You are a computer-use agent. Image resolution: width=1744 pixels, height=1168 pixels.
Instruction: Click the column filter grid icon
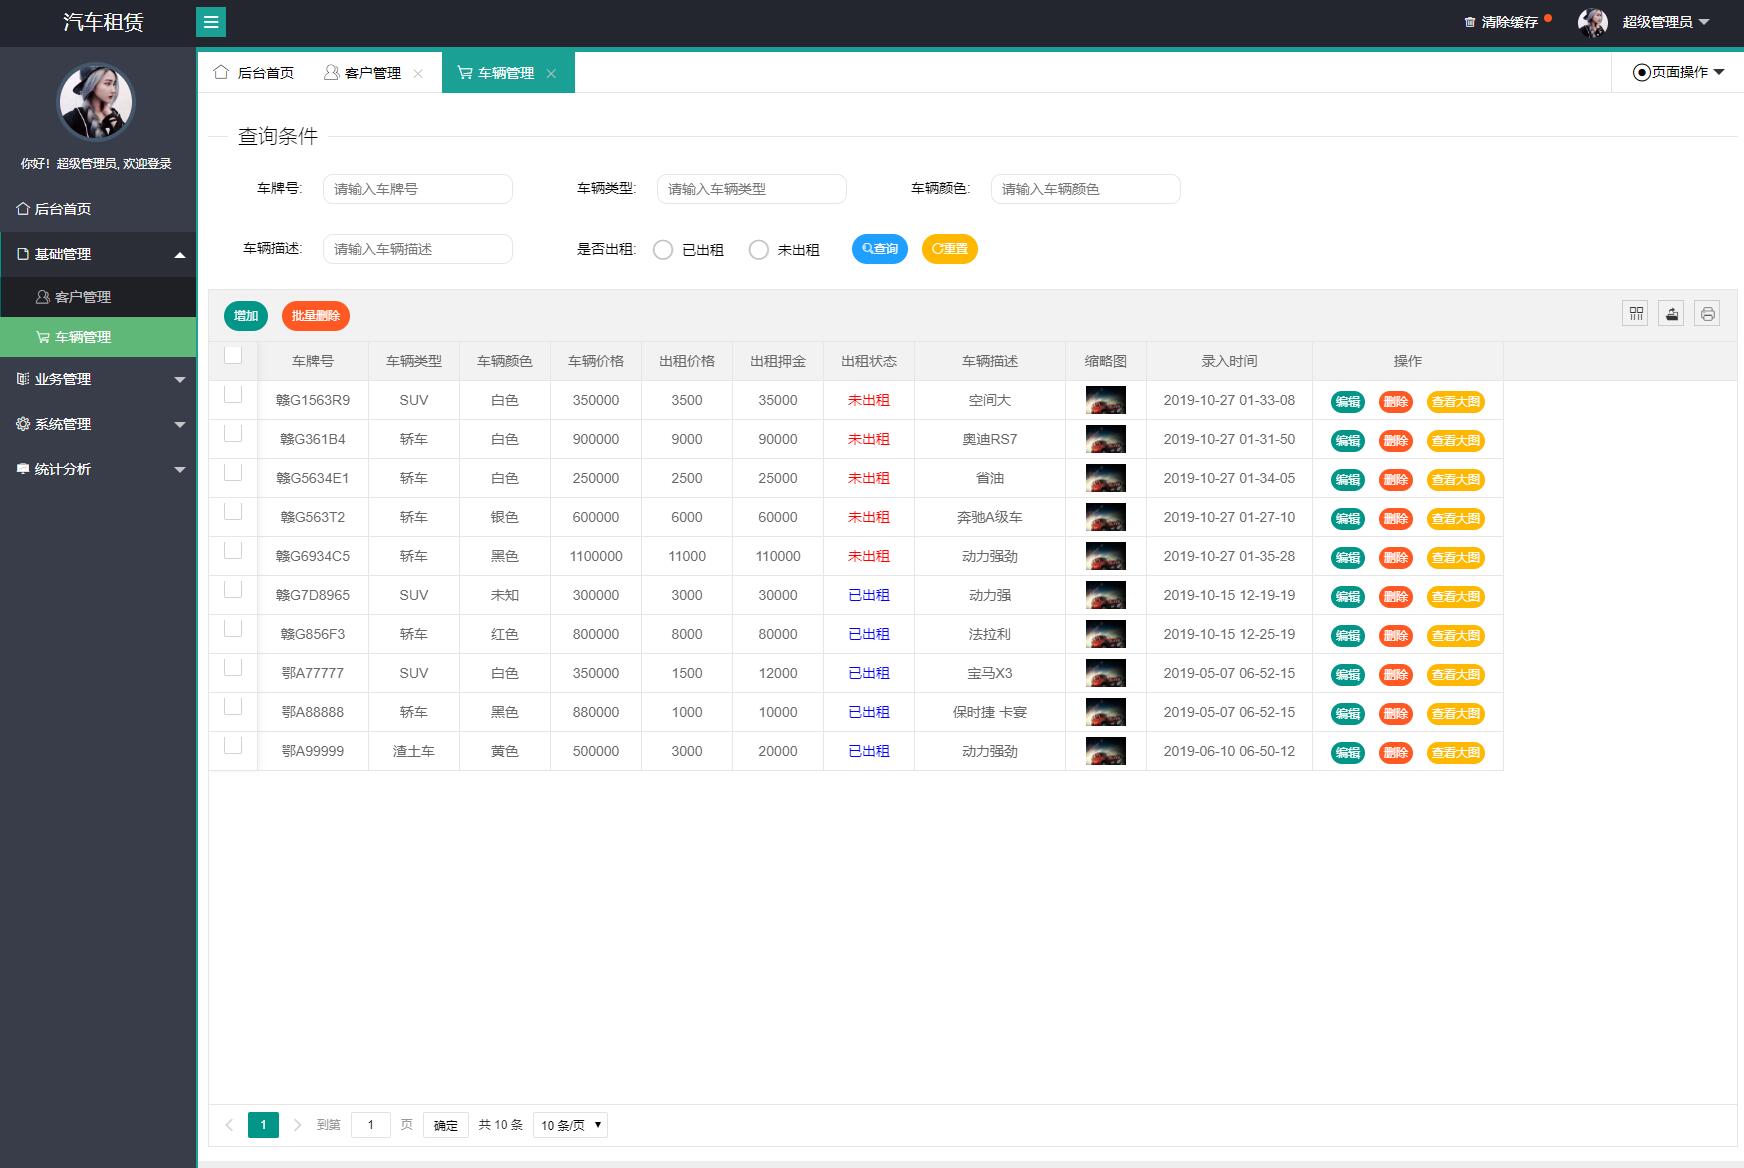[x=1635, y=314]
